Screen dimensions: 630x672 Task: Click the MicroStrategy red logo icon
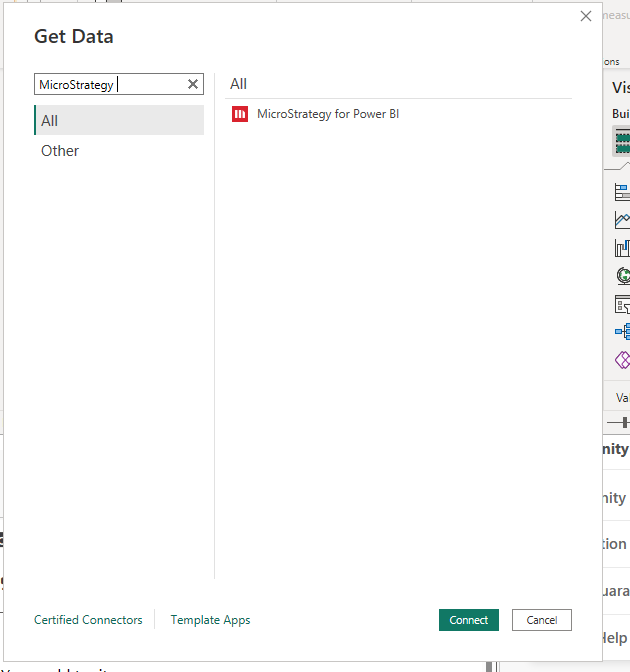pyautogui.click(x=240, y=114)
